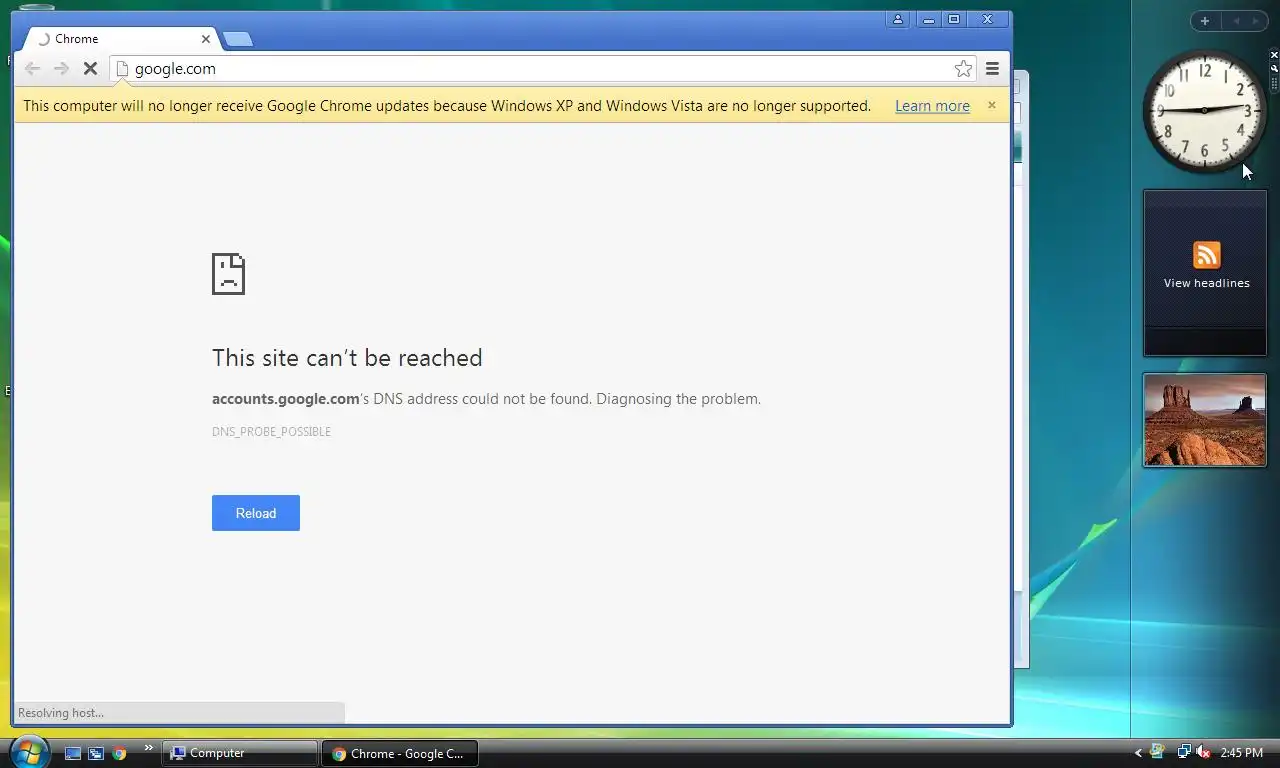1280x768 pixels.
Task: Click sidebar previous gadgets page arrow
Action: pyautogui.click(x=1236, y=21)
